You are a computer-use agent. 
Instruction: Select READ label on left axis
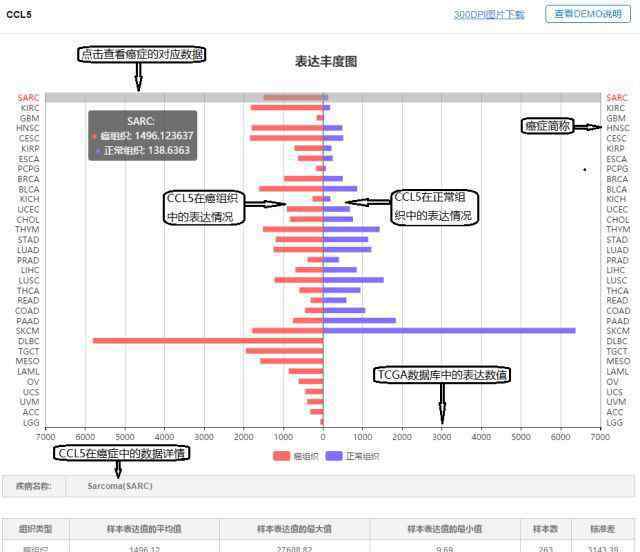[28, 300]
